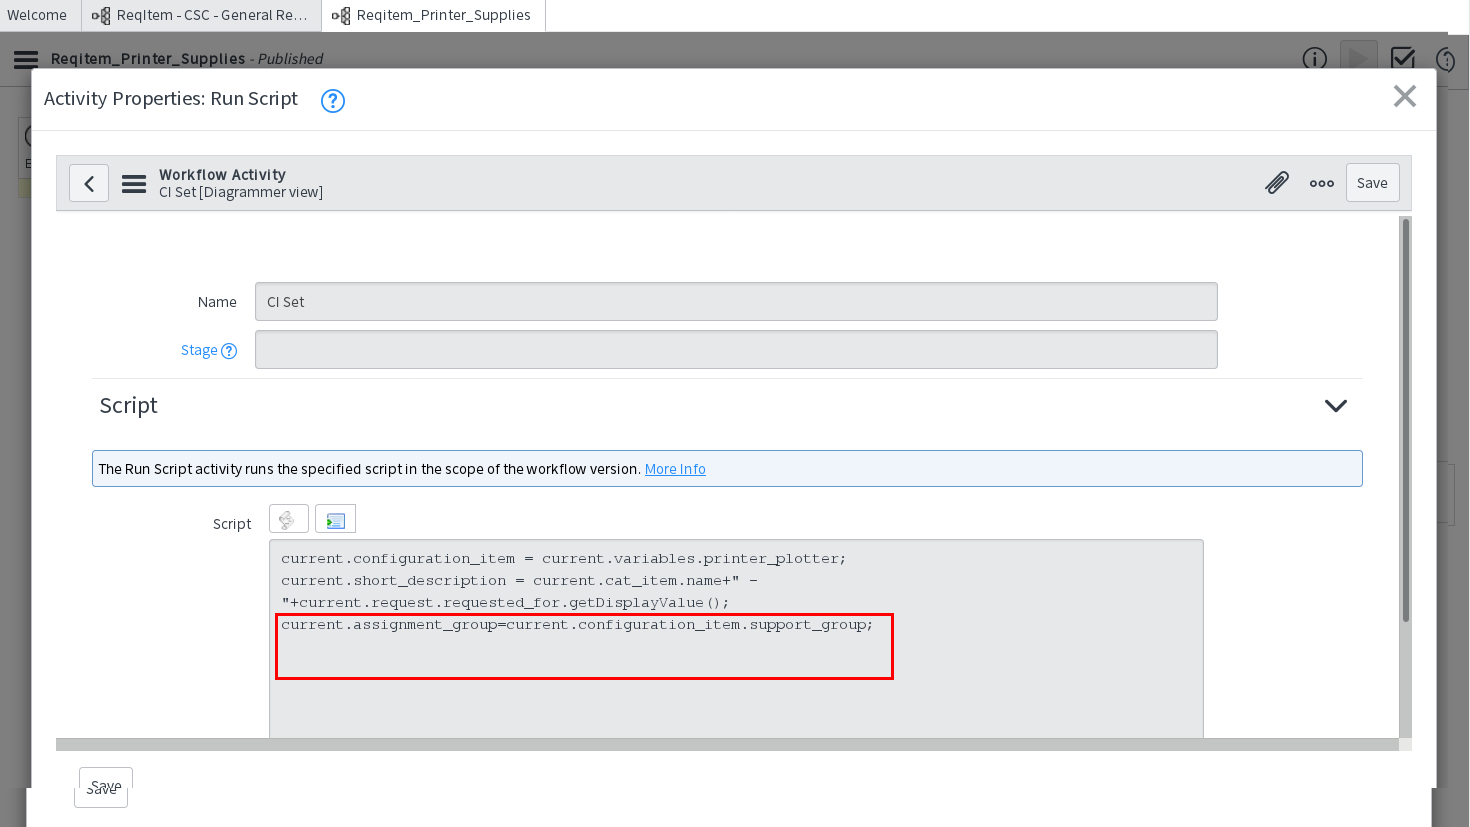1470x827 pixels.
Task: Open the Stage field help icon
Action: click(x=229, y=351)
